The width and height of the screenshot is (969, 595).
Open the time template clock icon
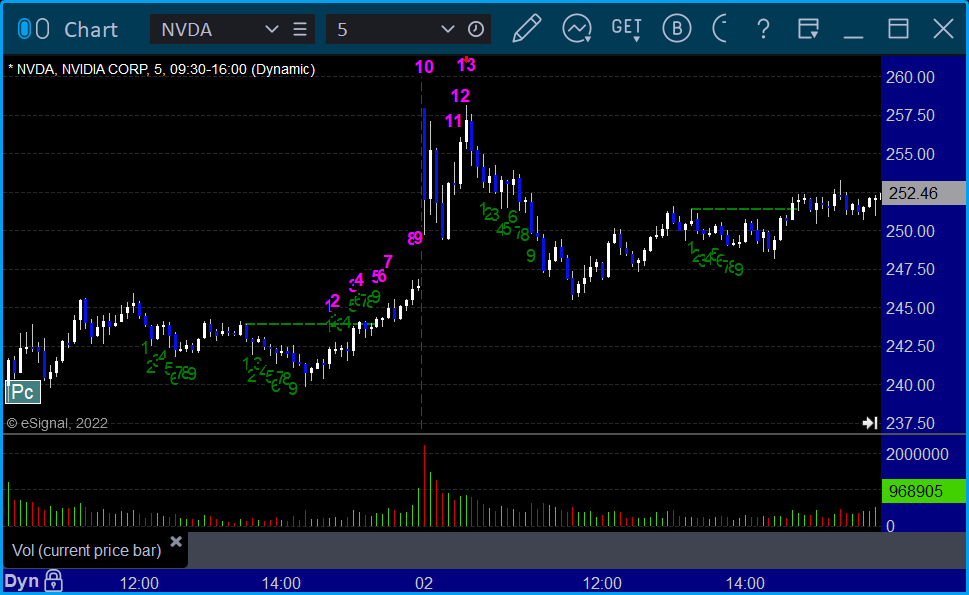click(475, 29)
